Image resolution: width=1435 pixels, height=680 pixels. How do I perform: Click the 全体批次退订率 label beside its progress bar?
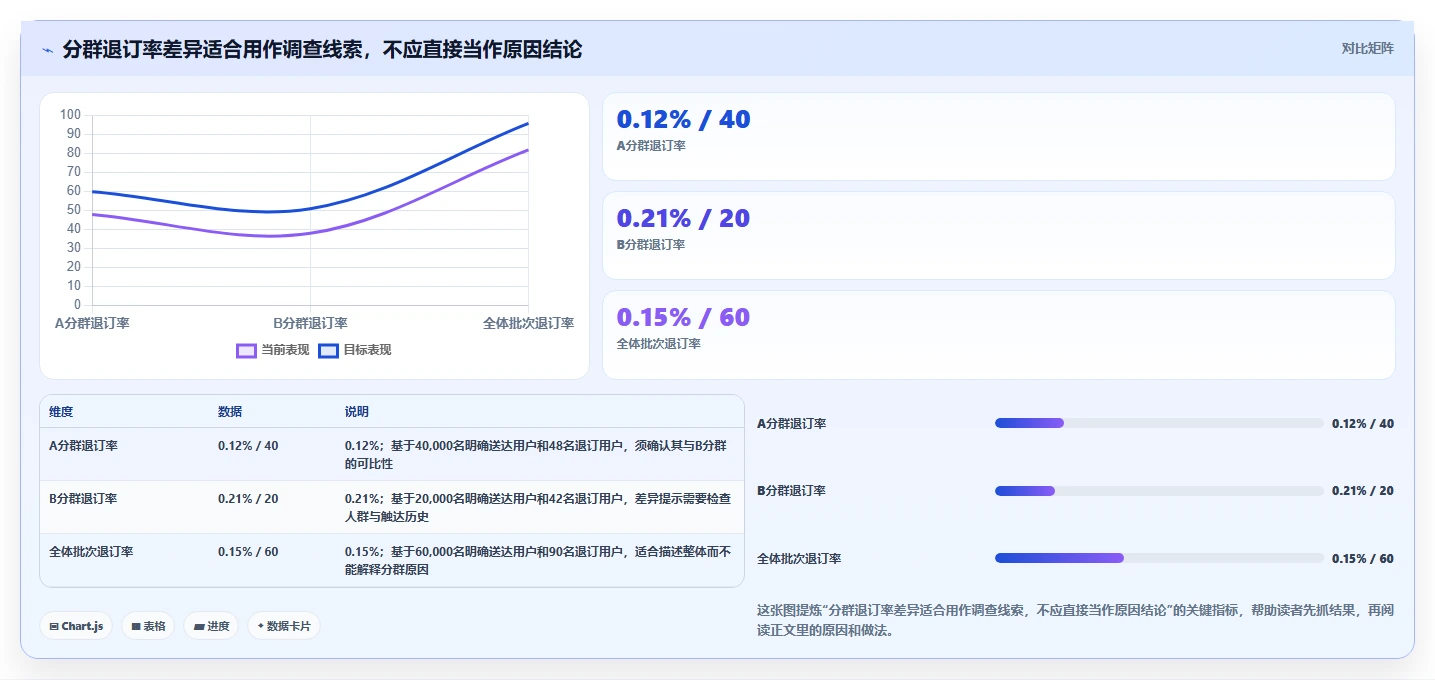pos(799,559)
